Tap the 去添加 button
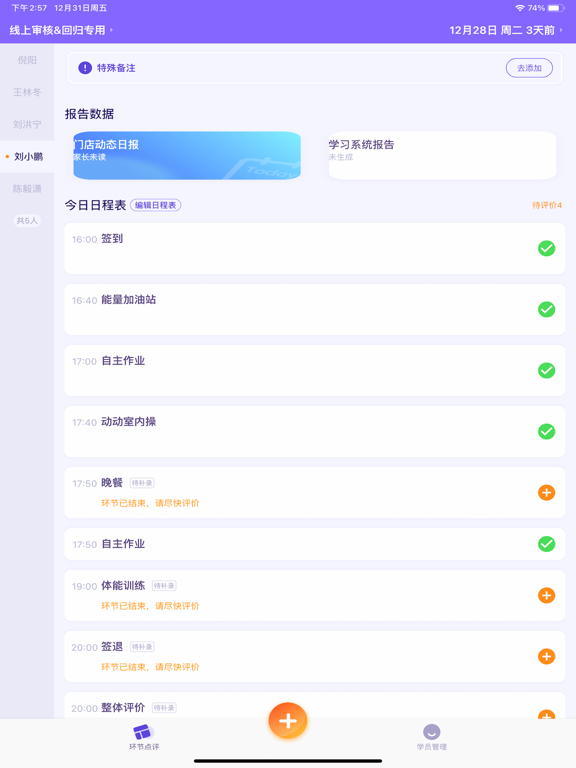The width and height of the screenshot is (576, 768). point(529,68)
